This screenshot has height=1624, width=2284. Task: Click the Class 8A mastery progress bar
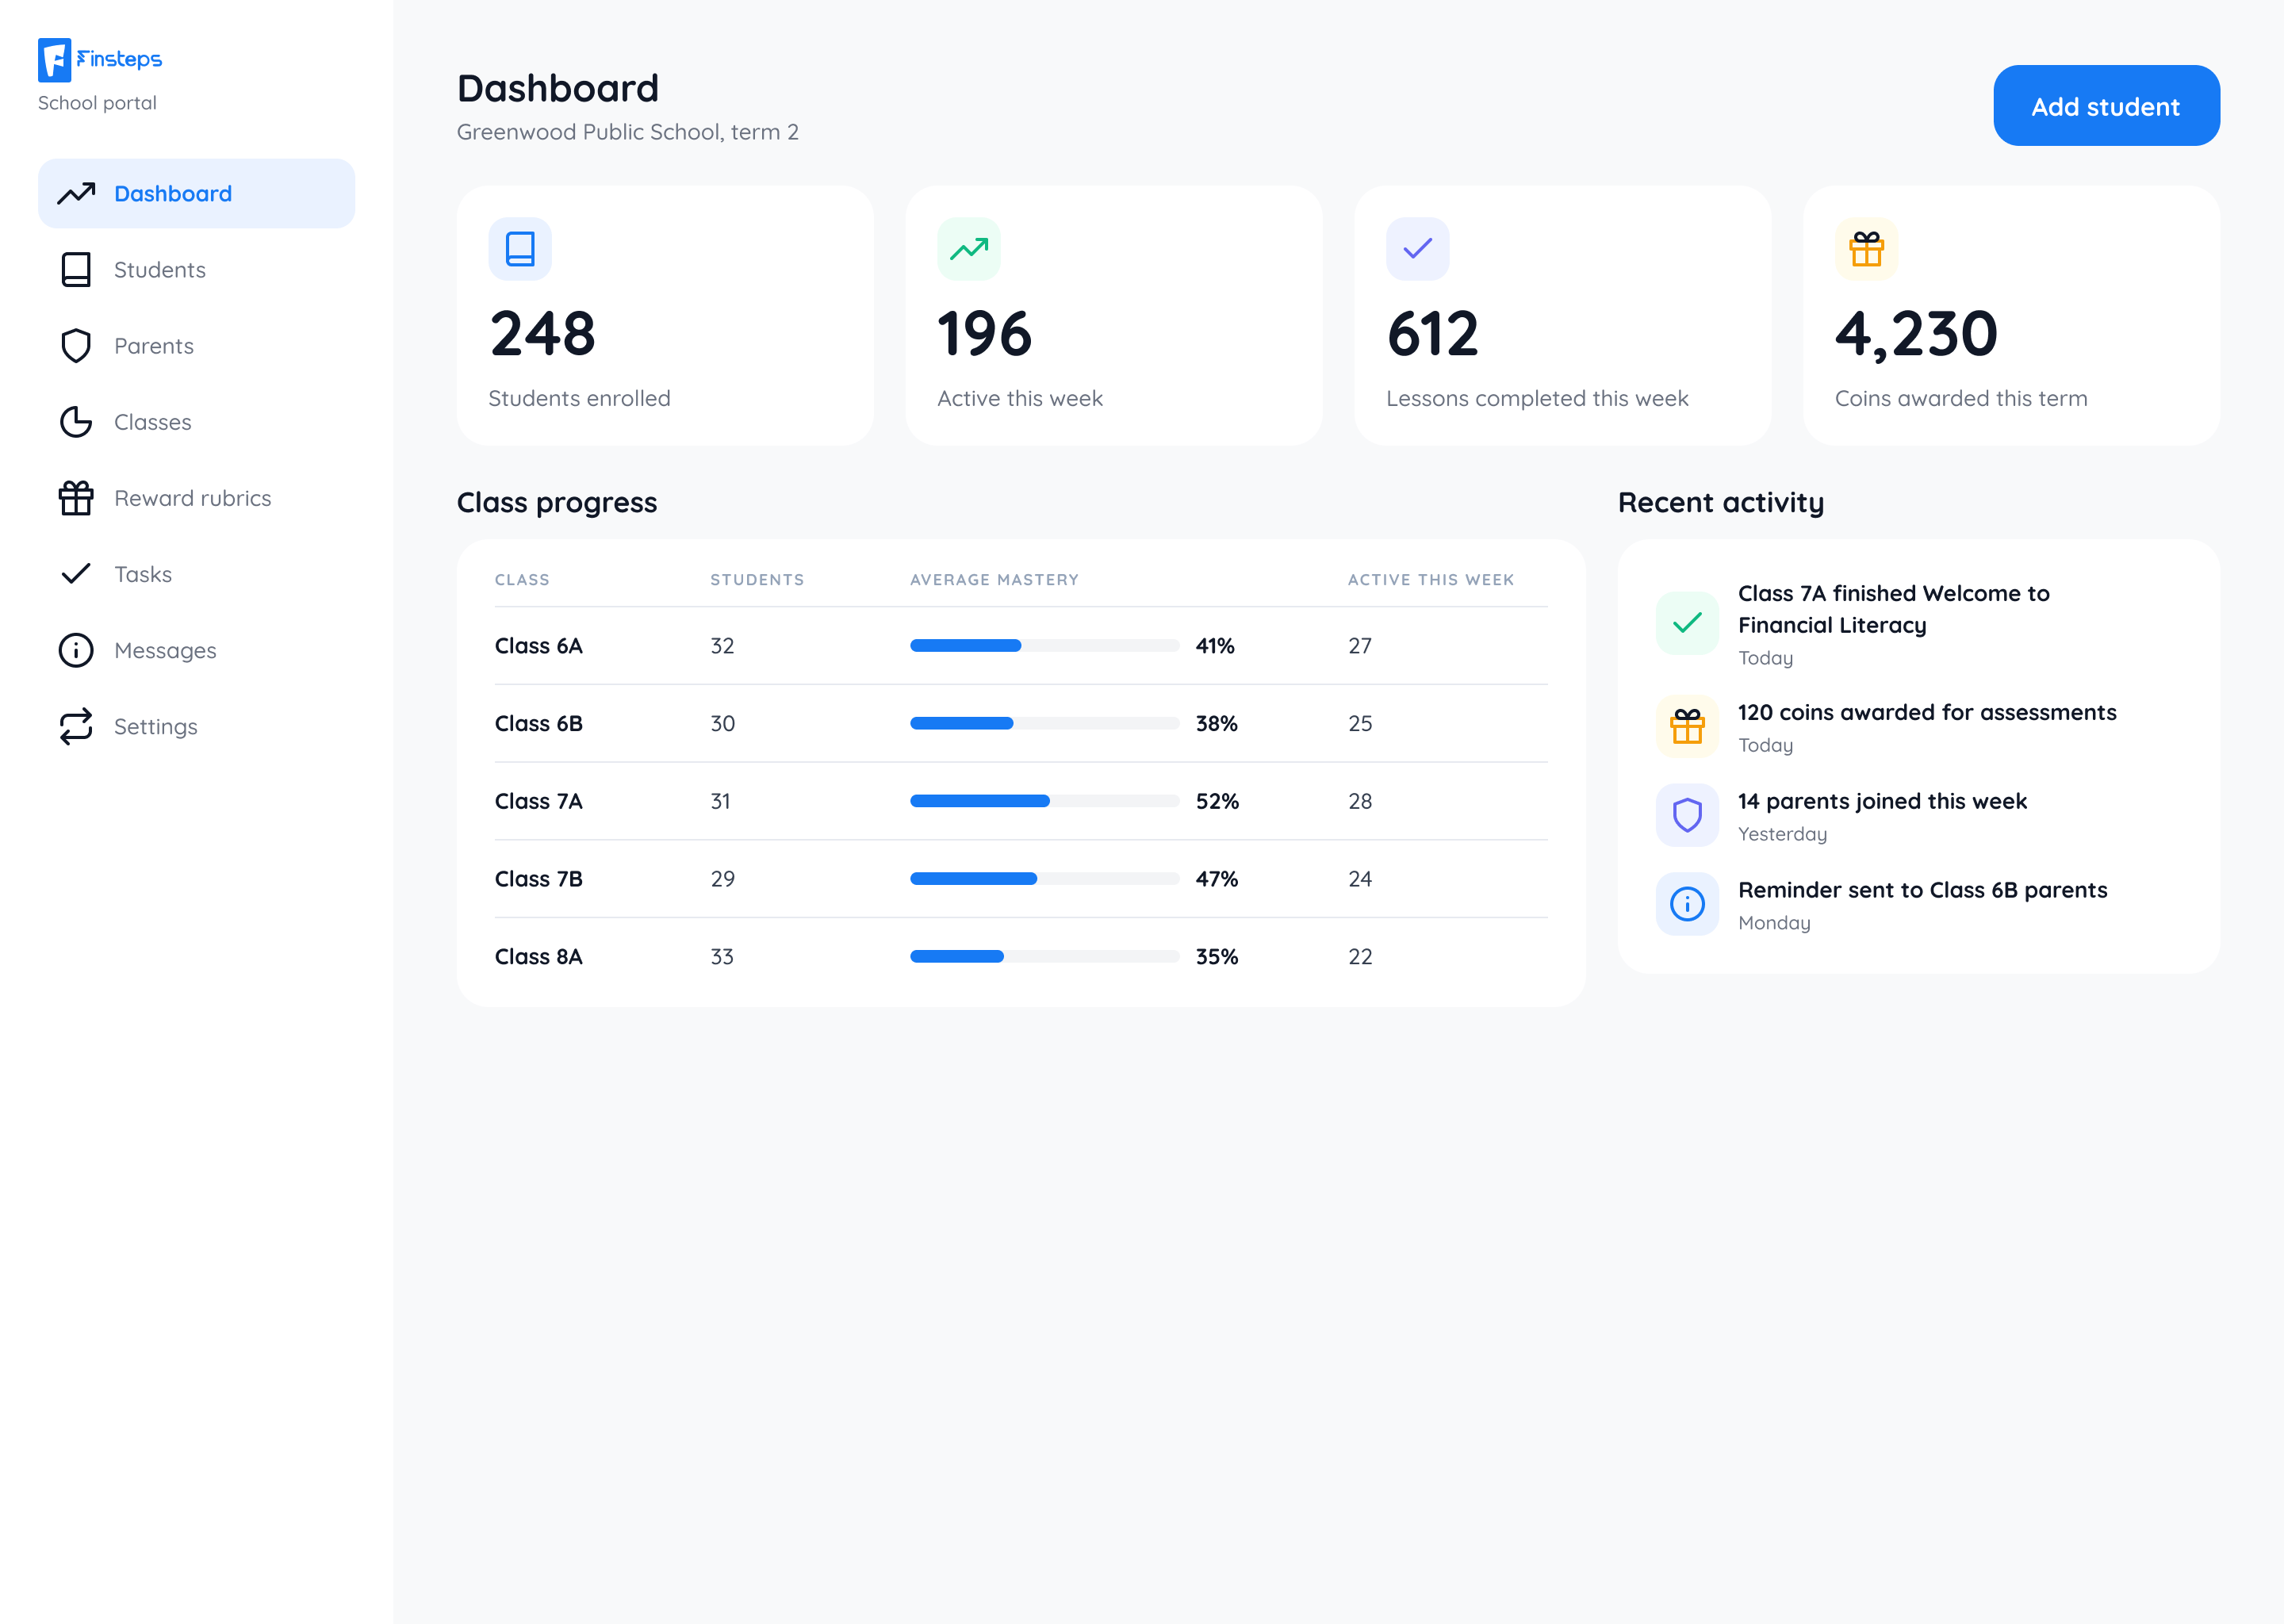(x=1044, y=957)
